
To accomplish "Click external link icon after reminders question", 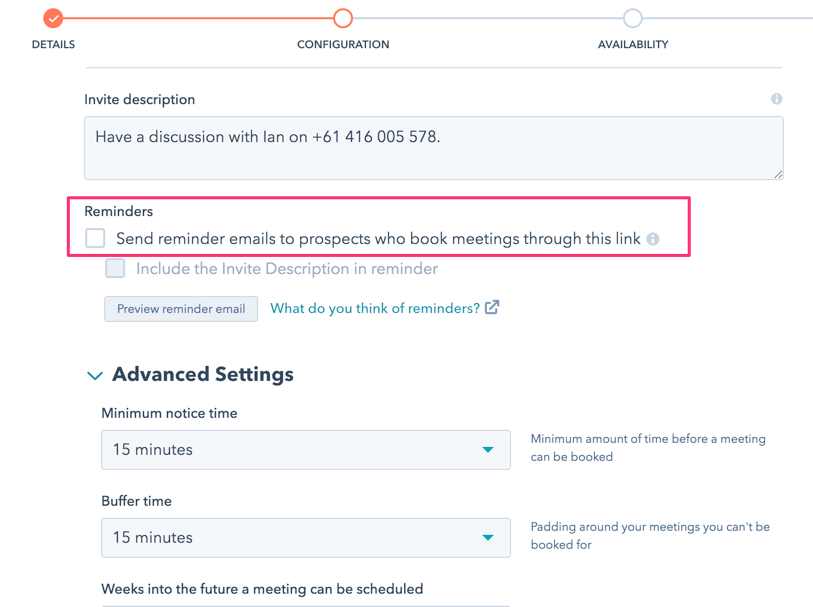I will point(492,308).
